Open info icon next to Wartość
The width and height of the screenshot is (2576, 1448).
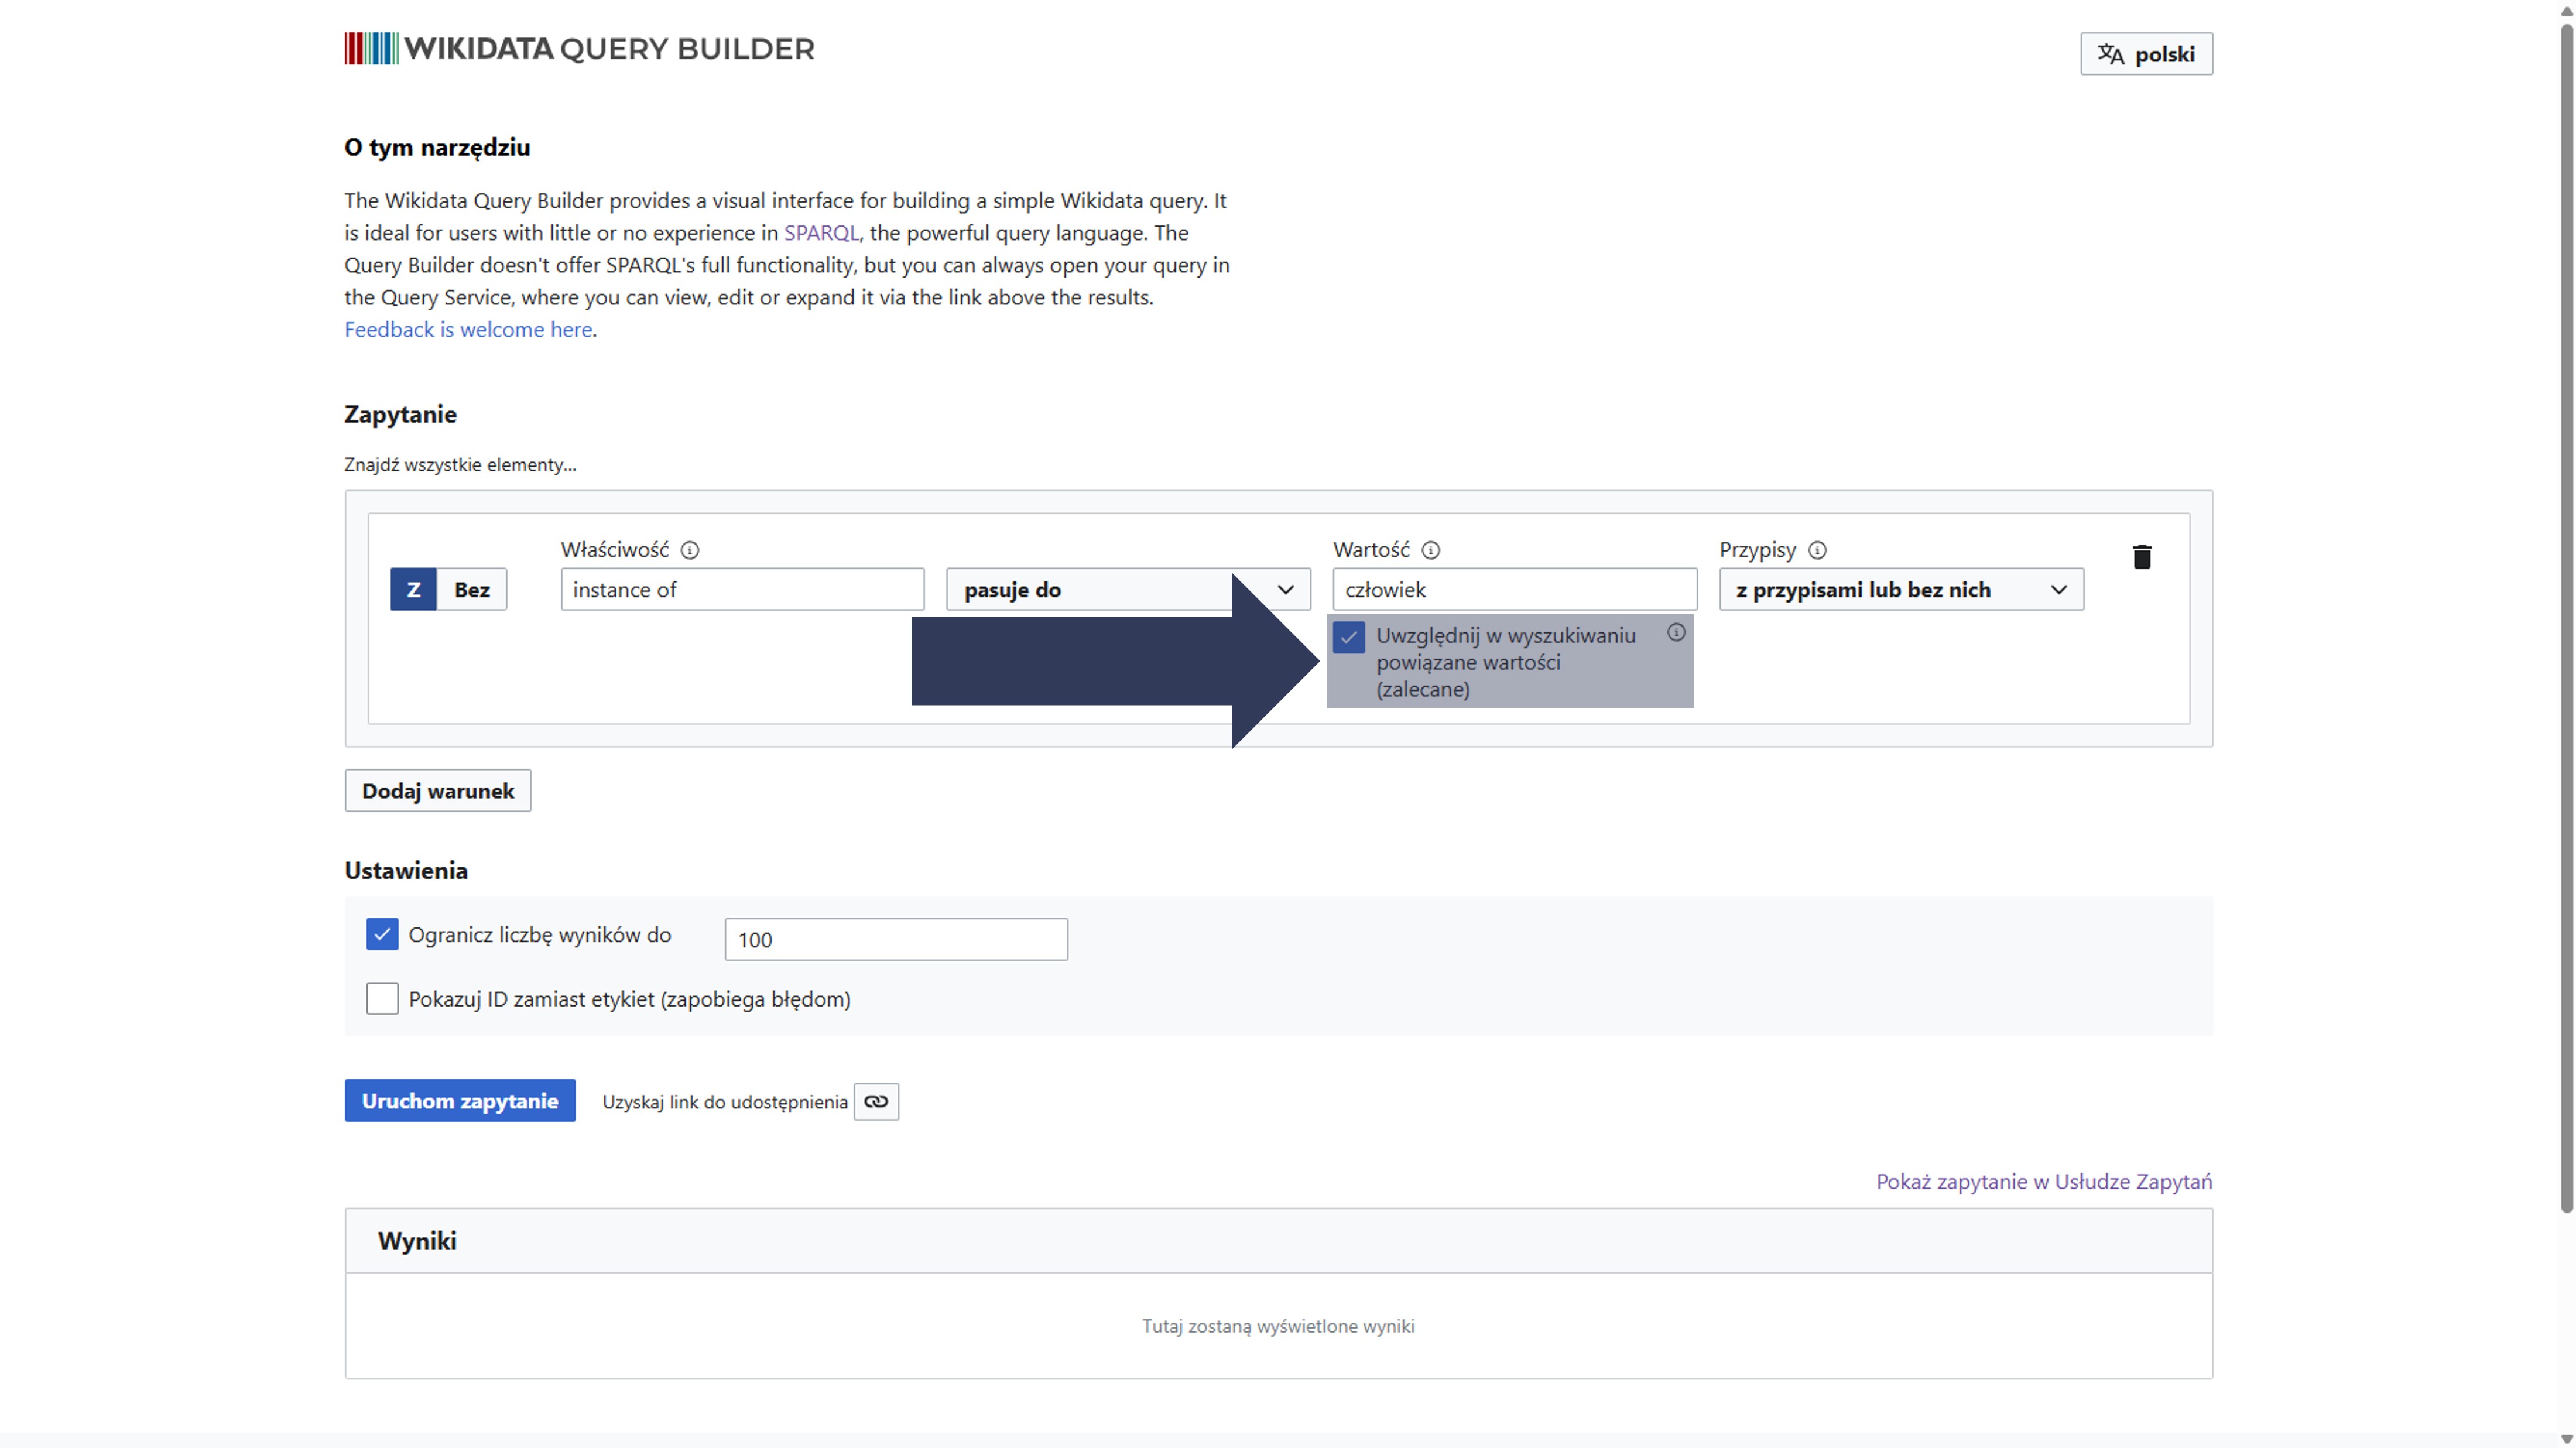pyautogui.click(x=1431, y=550)
